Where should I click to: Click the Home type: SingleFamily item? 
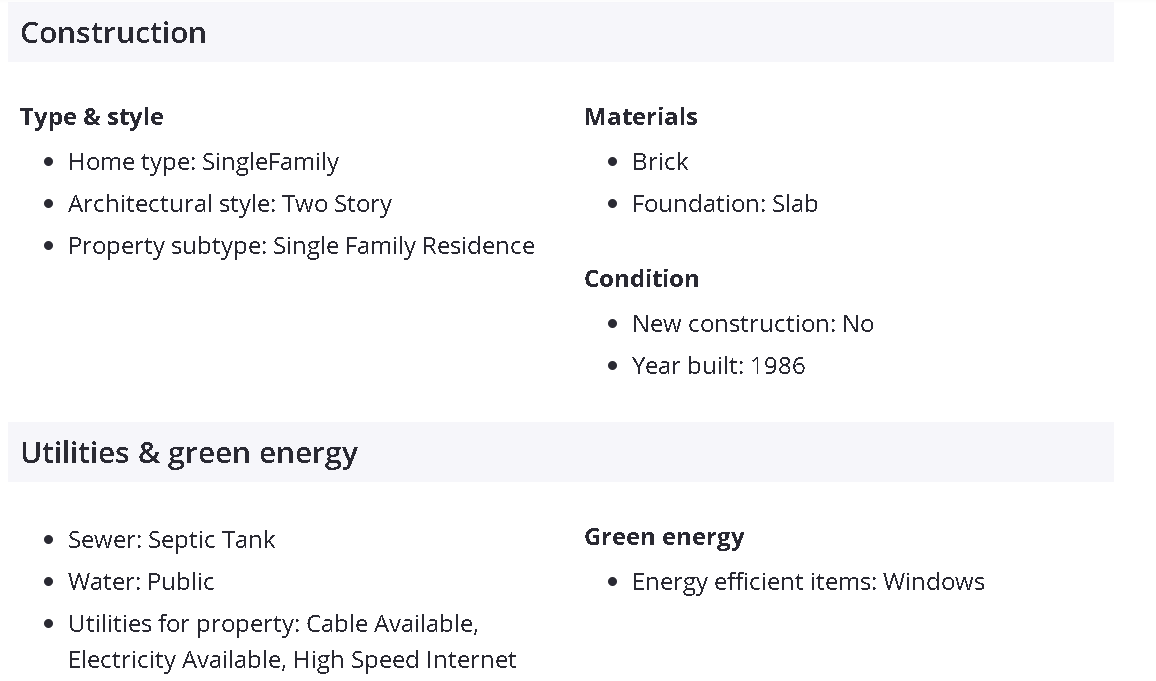pyautogui.click(x=203, y=162)
